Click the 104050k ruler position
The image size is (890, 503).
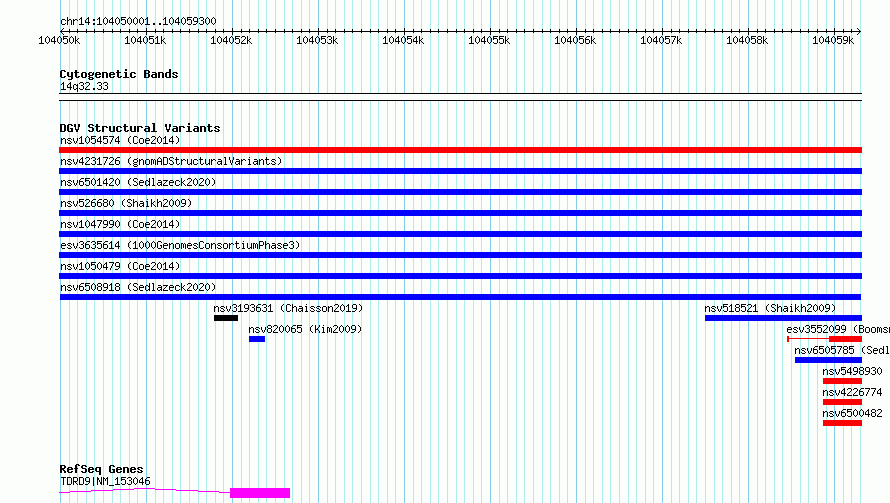point(59,40)
